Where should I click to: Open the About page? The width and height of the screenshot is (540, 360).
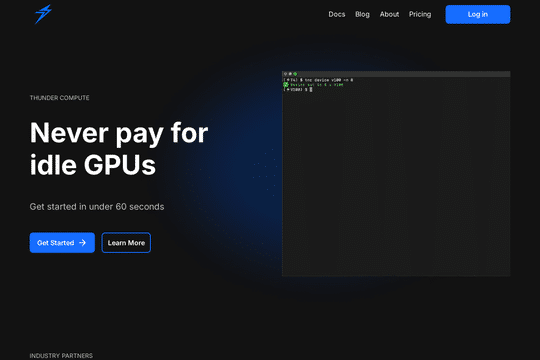389,14
